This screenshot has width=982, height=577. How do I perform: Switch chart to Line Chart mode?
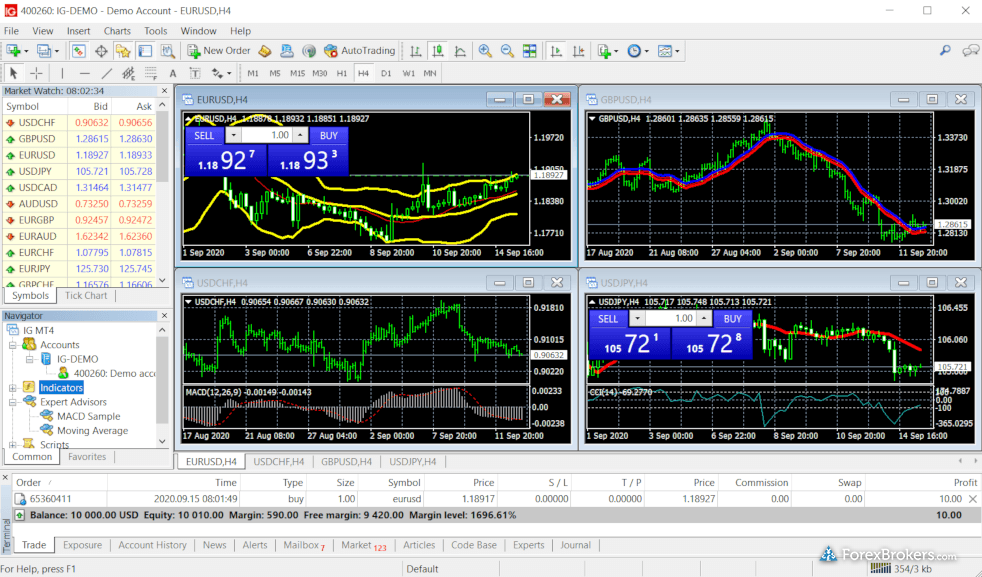pos(460,51)
